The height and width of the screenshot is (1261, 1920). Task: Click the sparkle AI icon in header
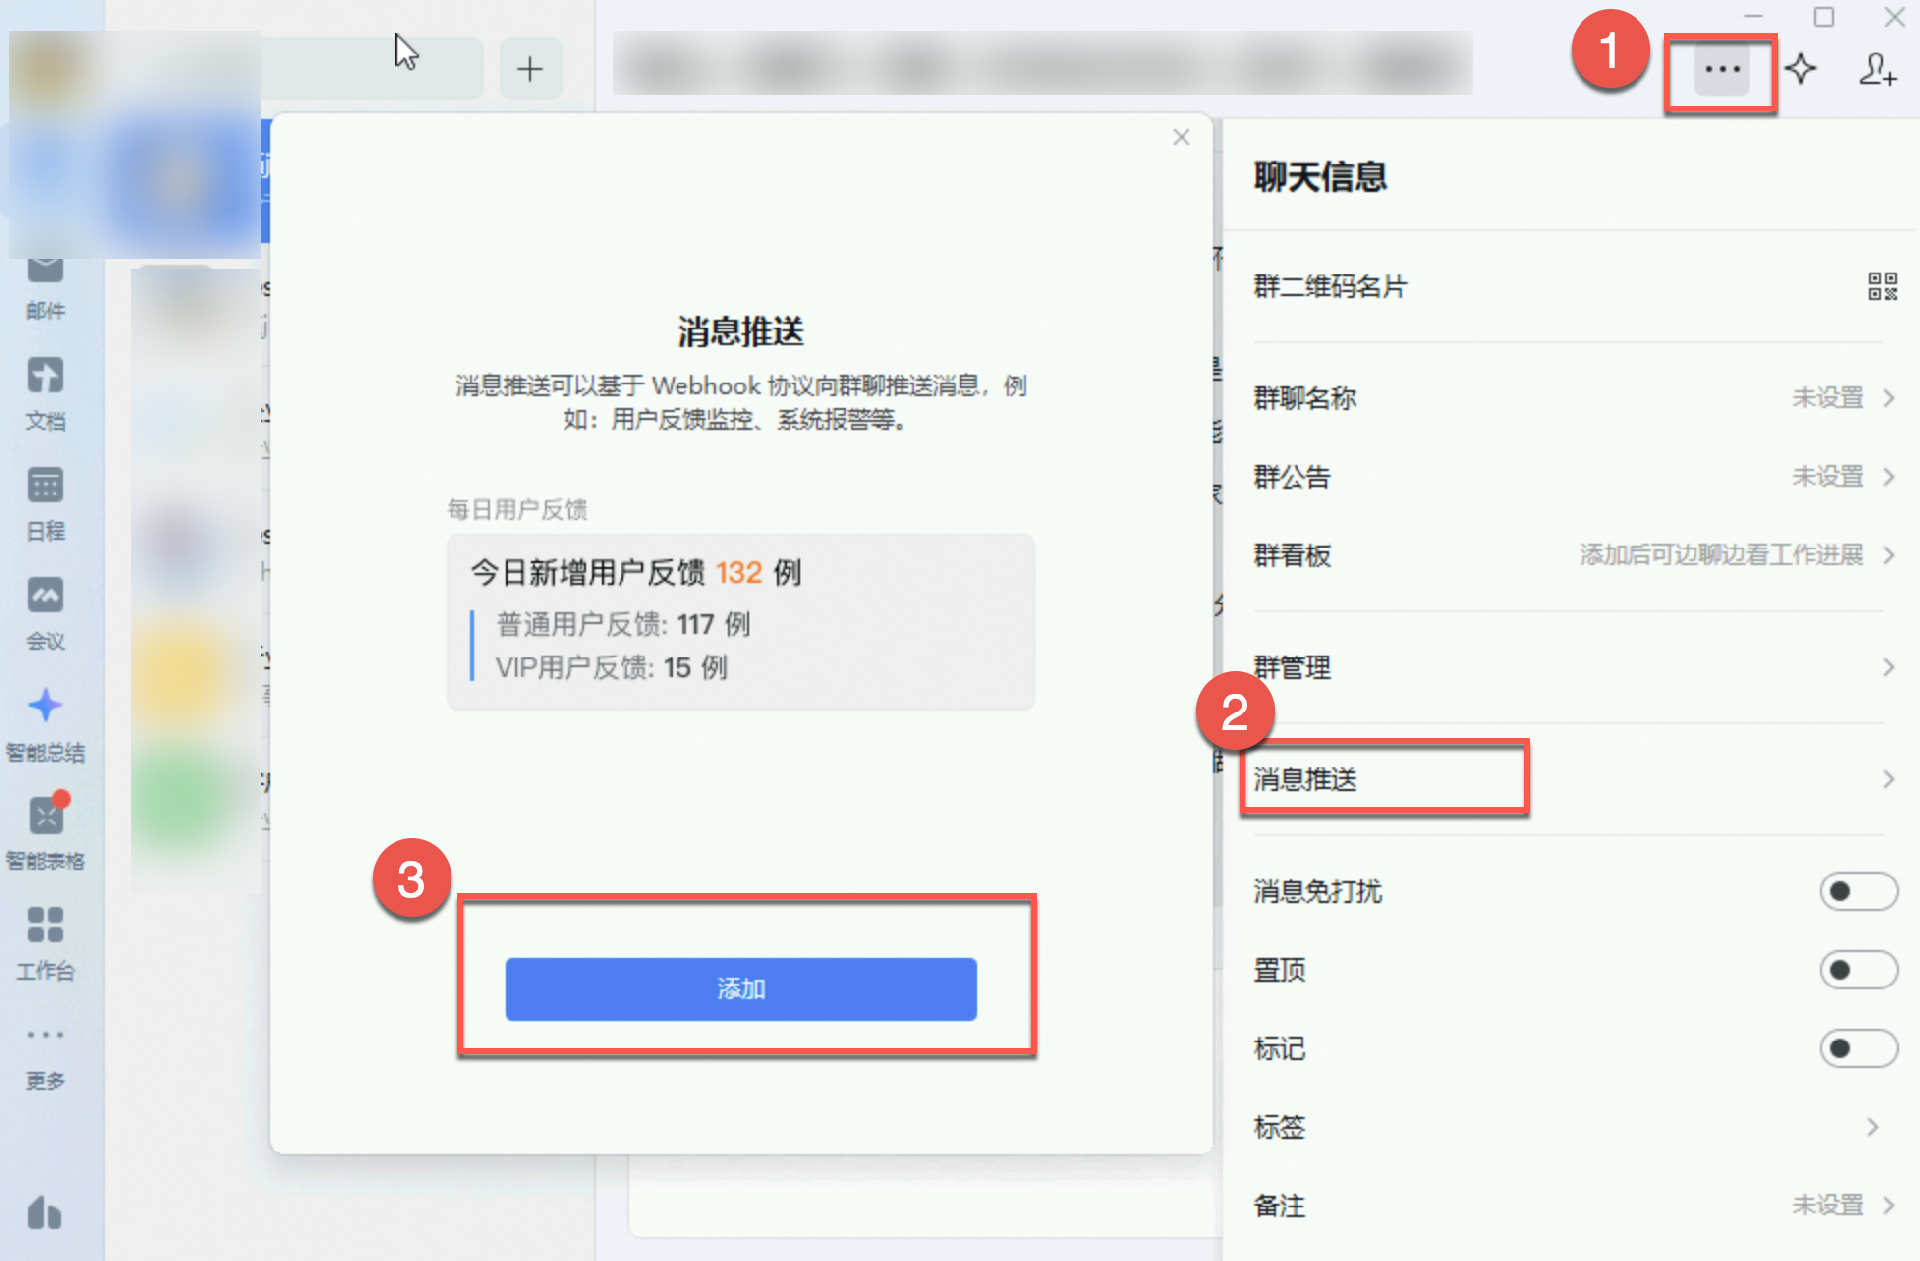tap(1800, 70)
